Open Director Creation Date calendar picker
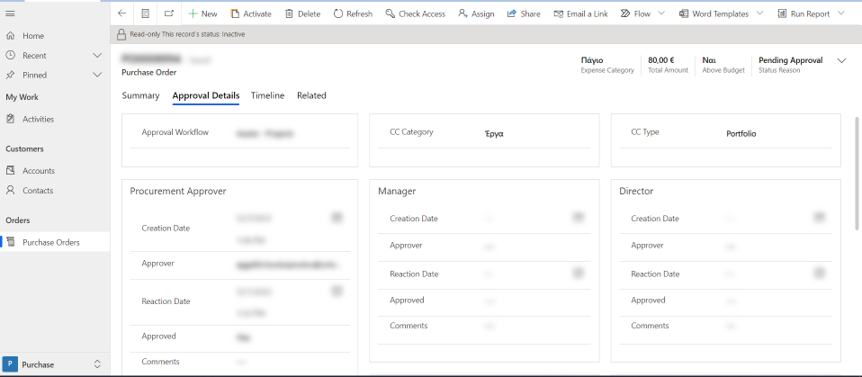This screenshot has height=377, width=862. click(x=819, y=218)
